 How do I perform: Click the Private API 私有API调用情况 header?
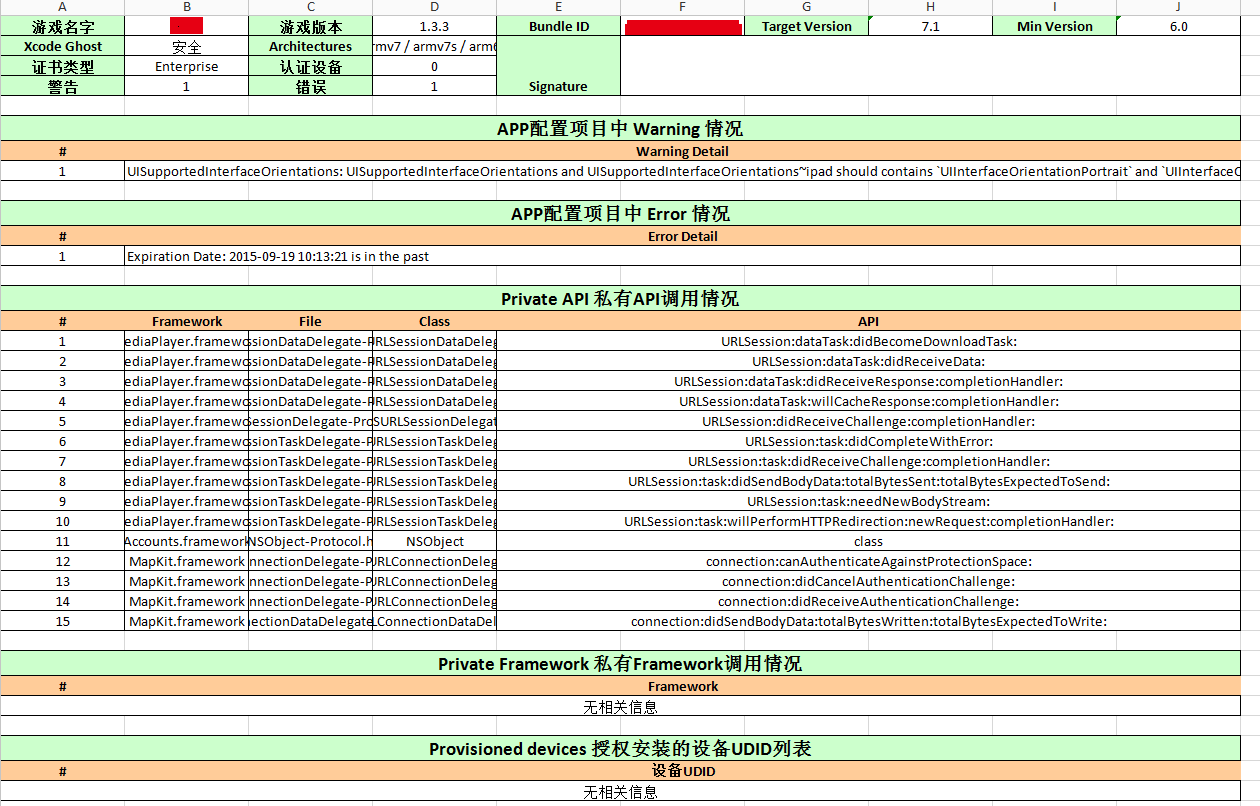pos(620,299)
